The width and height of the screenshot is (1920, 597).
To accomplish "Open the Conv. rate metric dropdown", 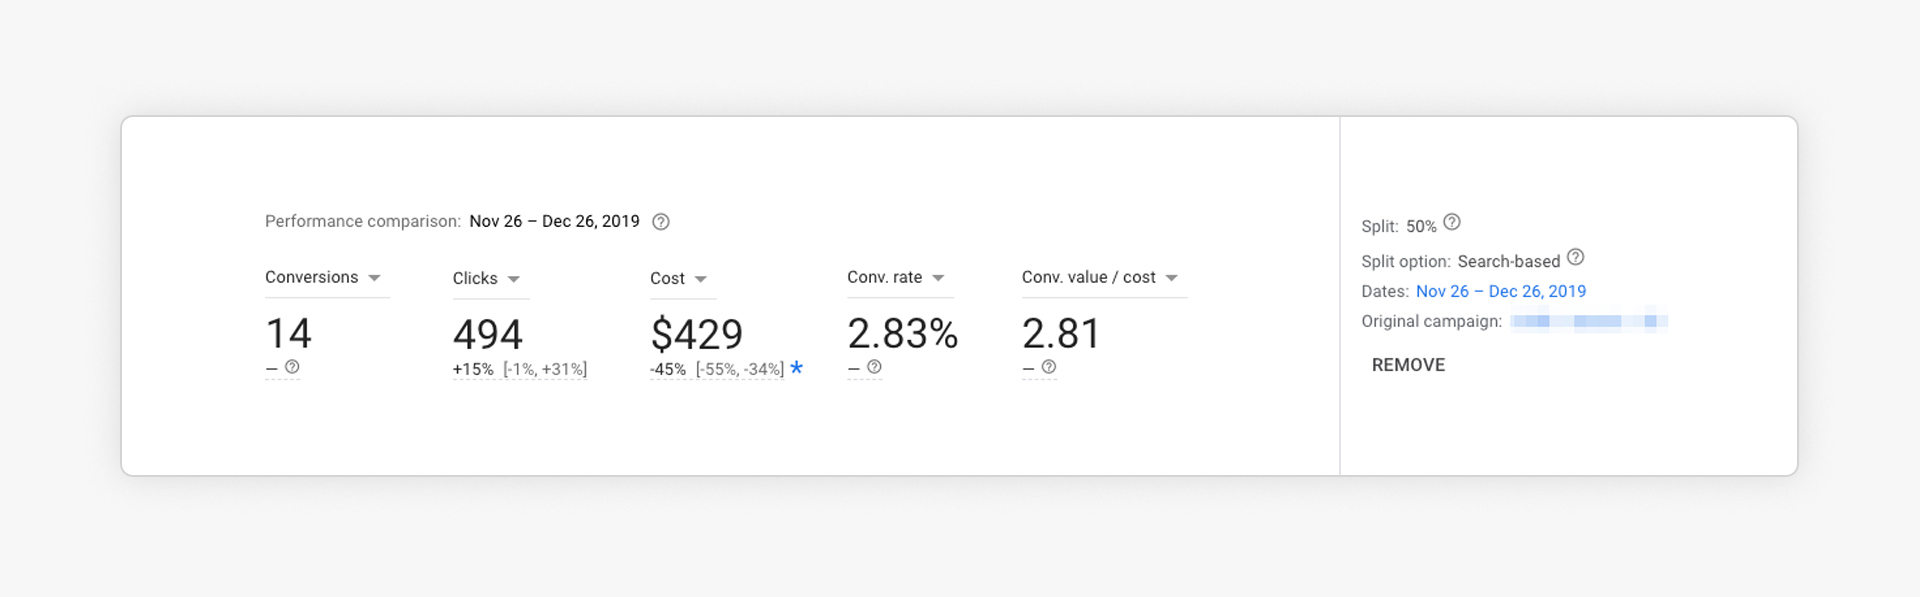I will point(938,278).
